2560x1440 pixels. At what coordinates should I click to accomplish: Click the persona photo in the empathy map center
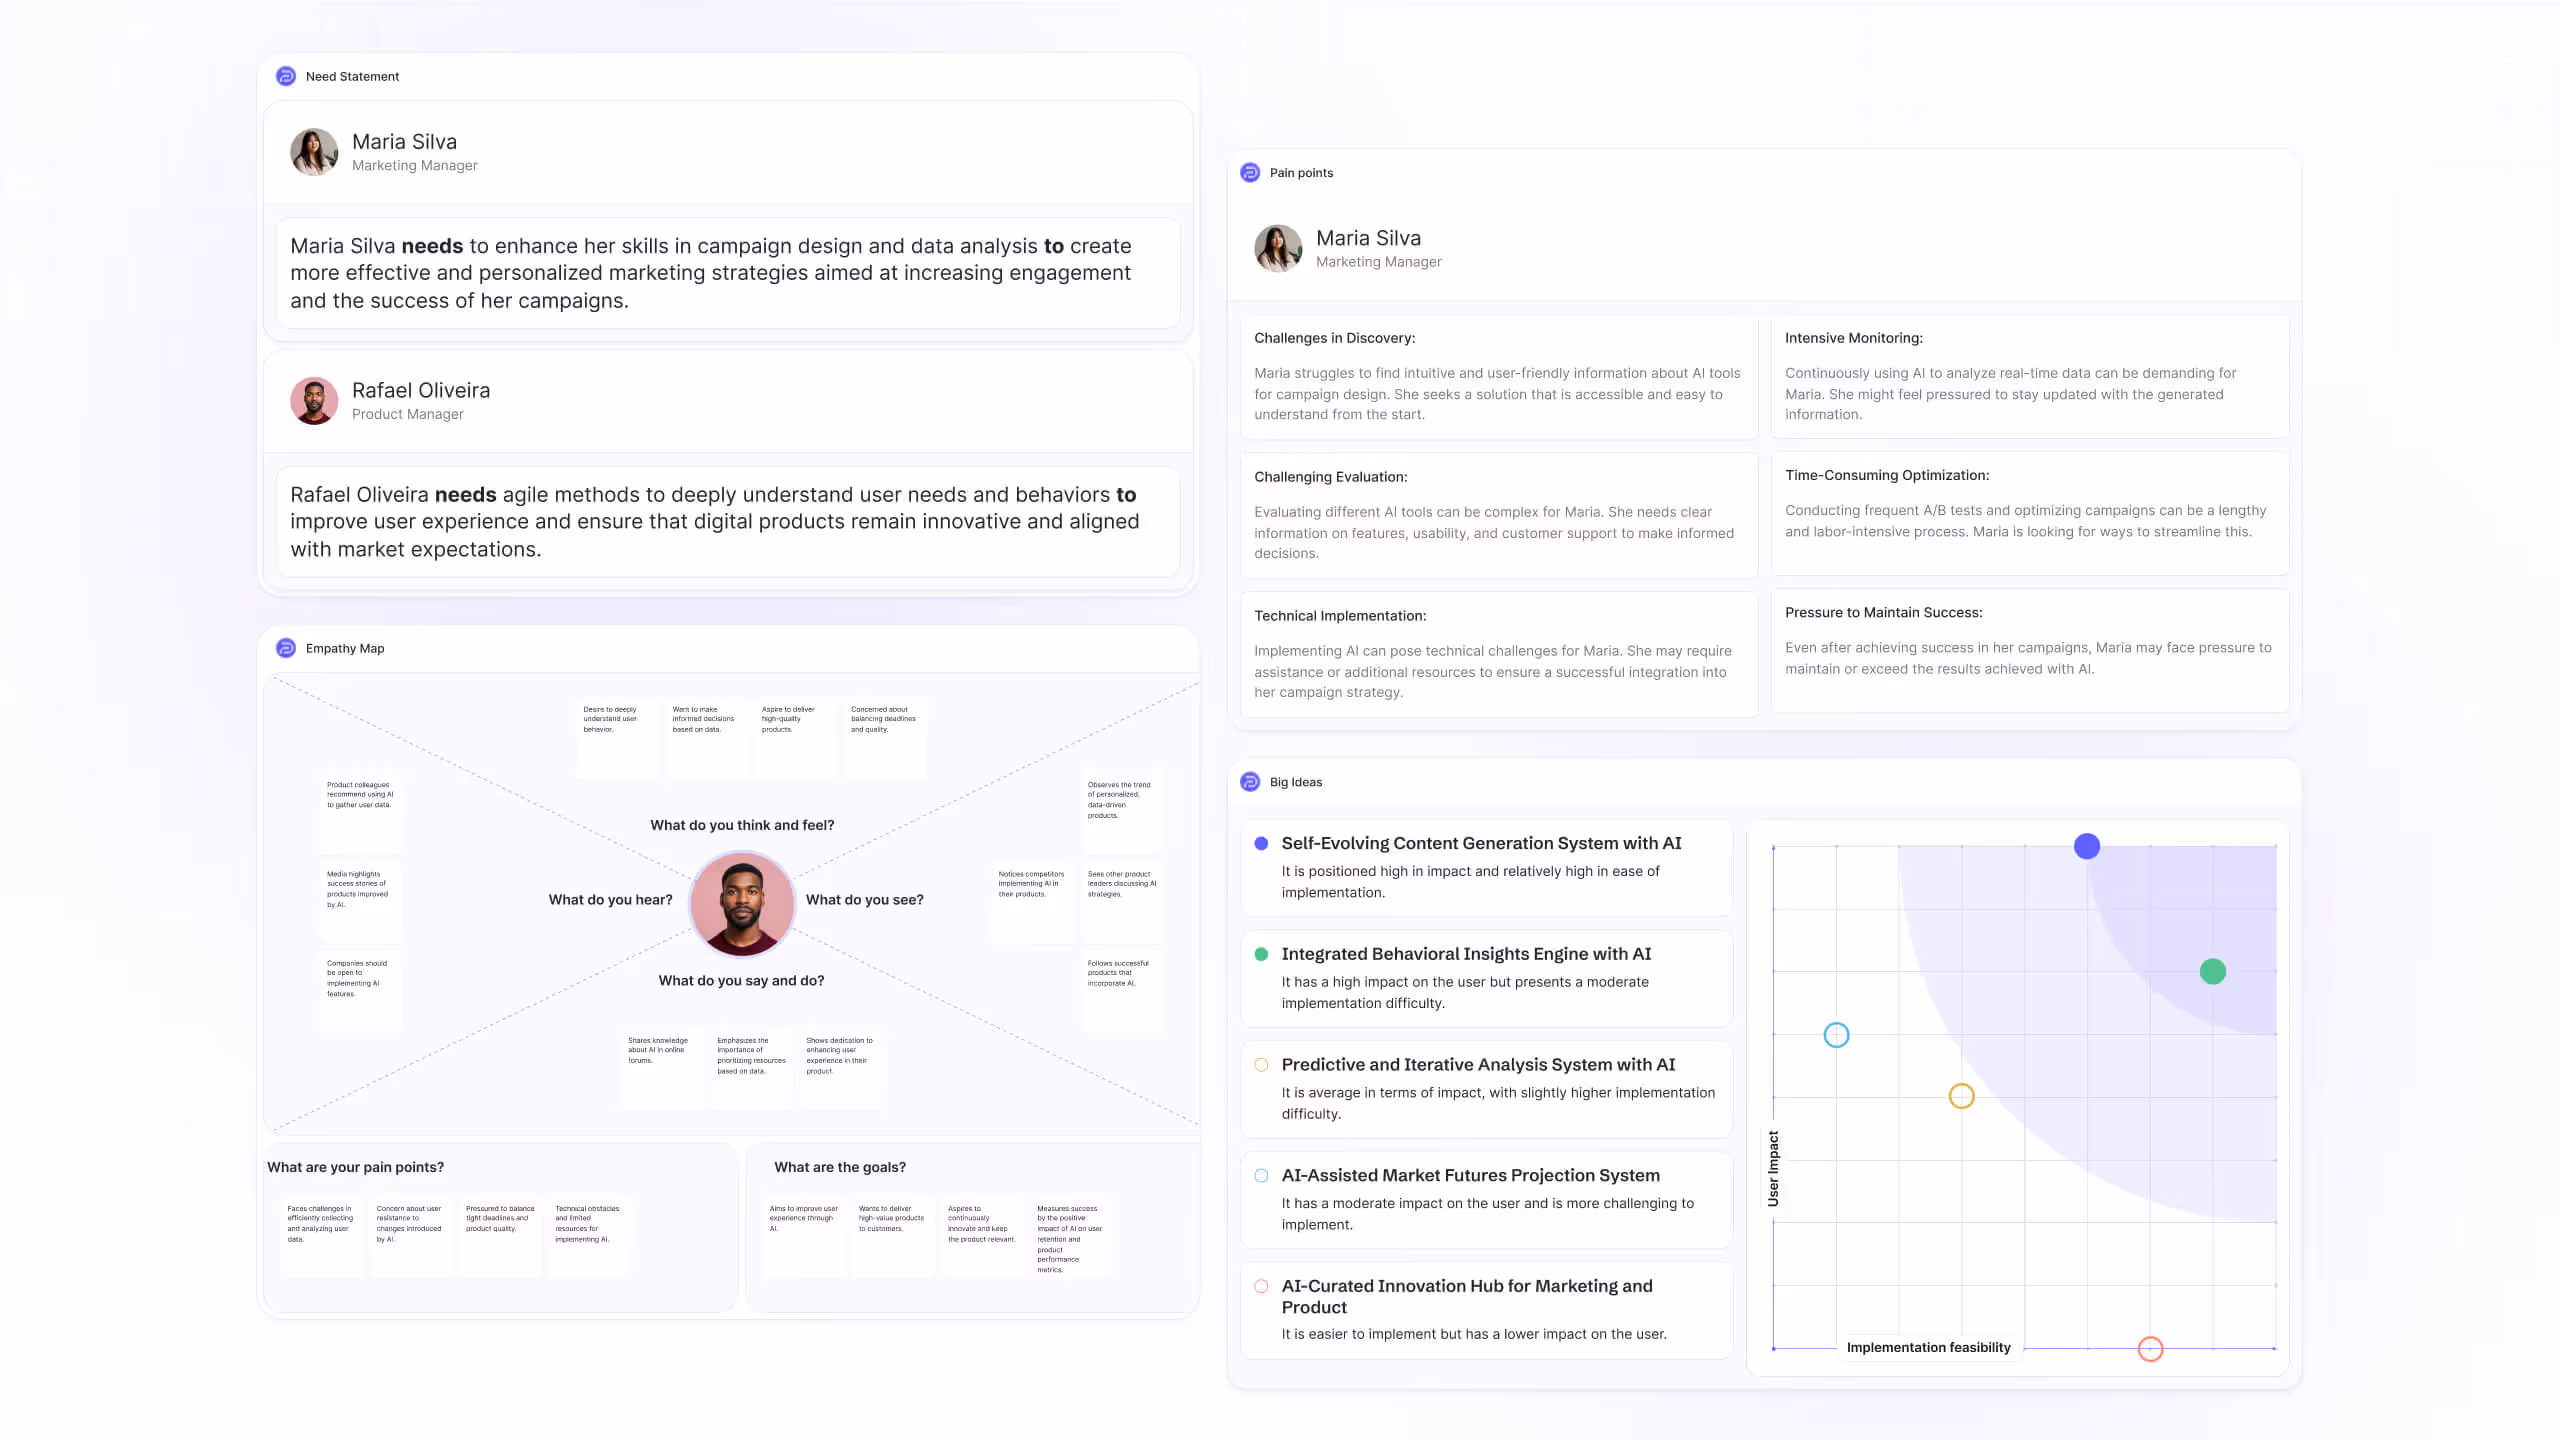(x=741, y=903)
